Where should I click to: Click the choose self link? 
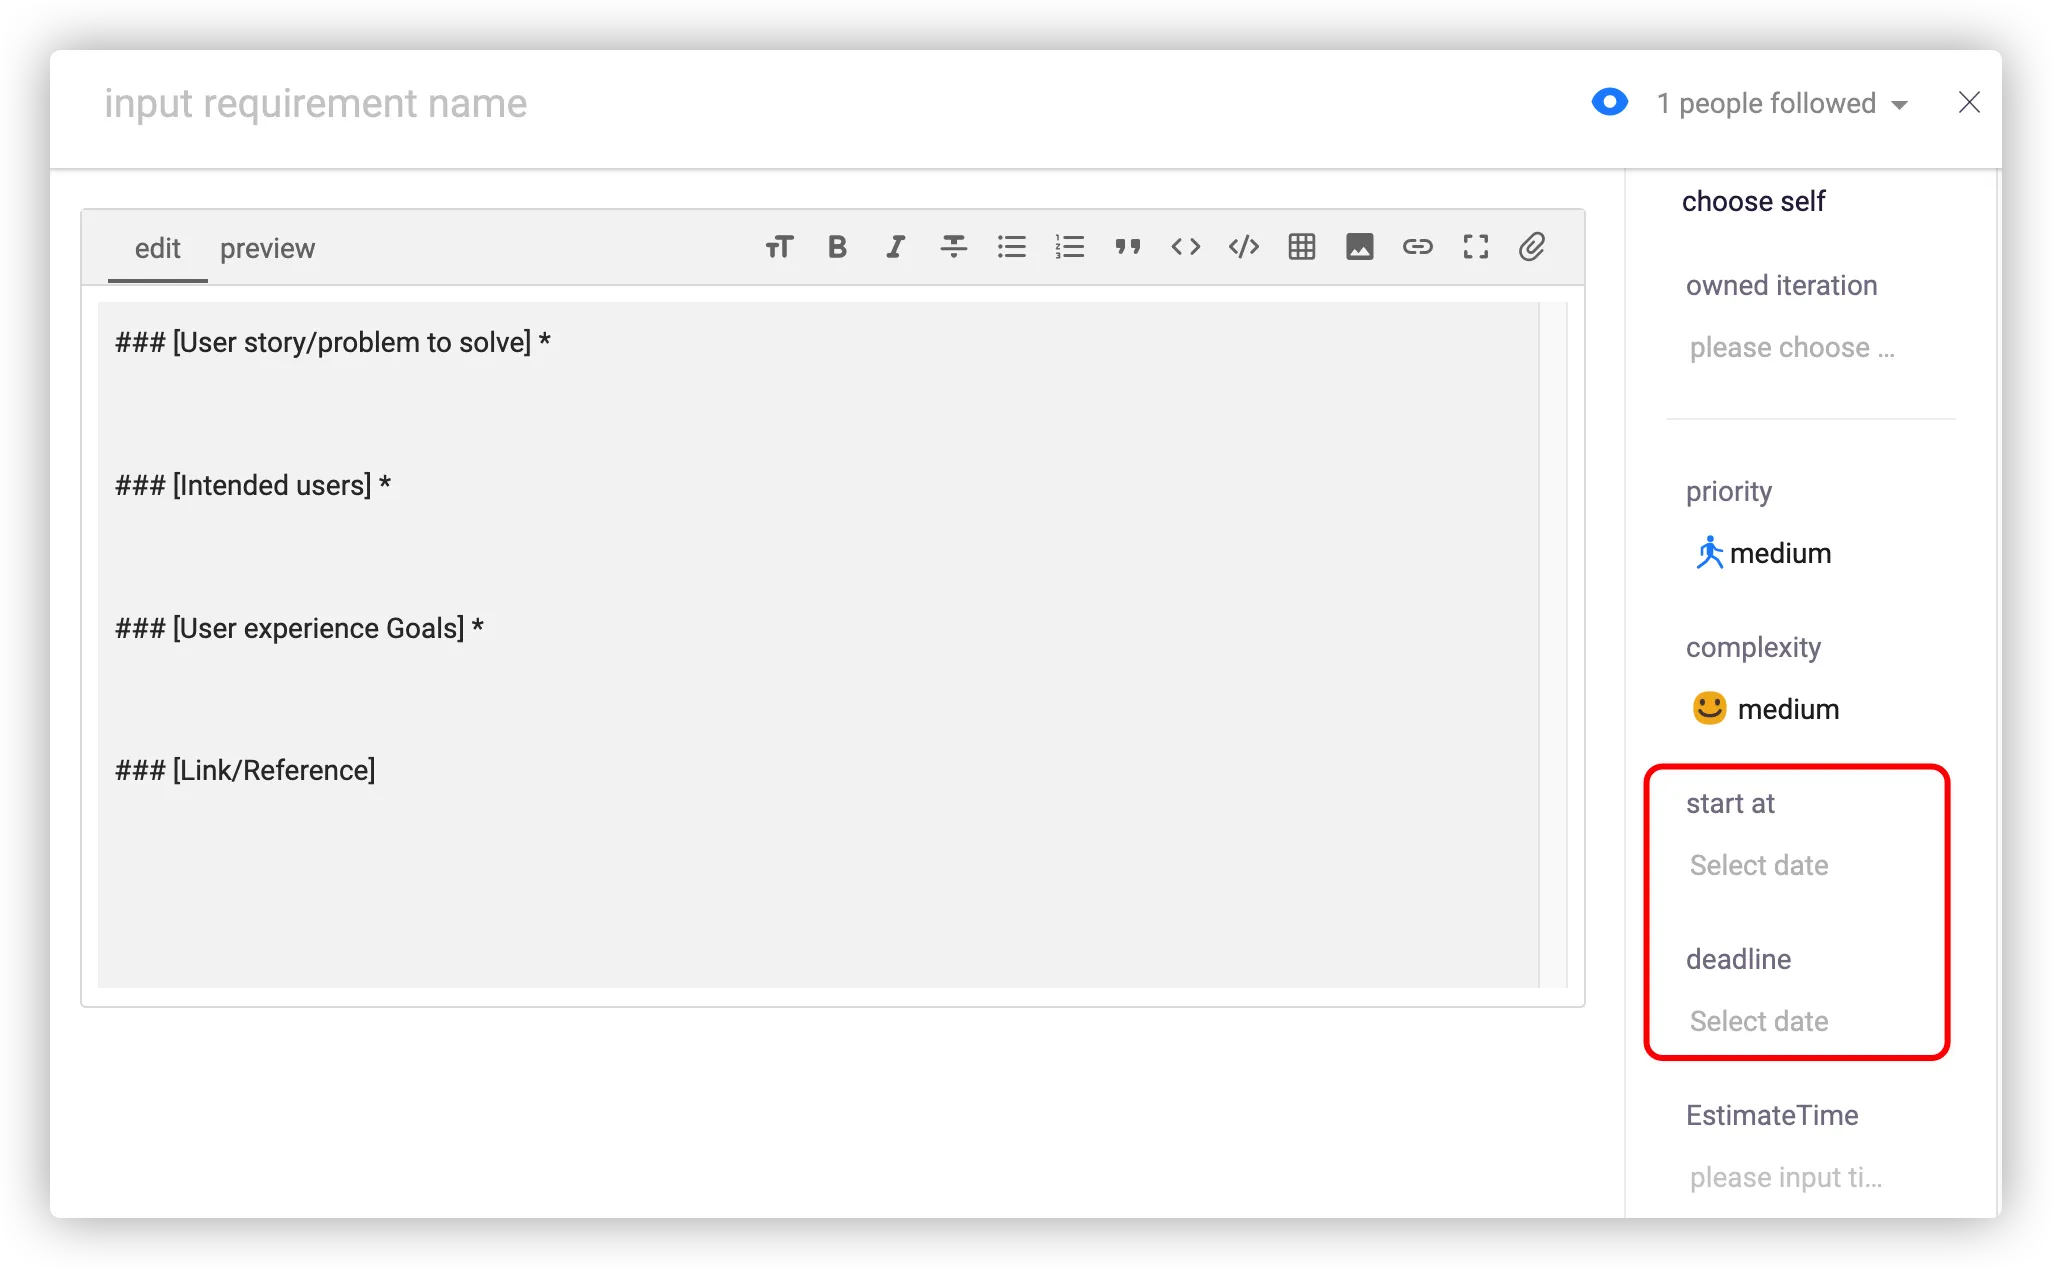[x=1753, y=201]
